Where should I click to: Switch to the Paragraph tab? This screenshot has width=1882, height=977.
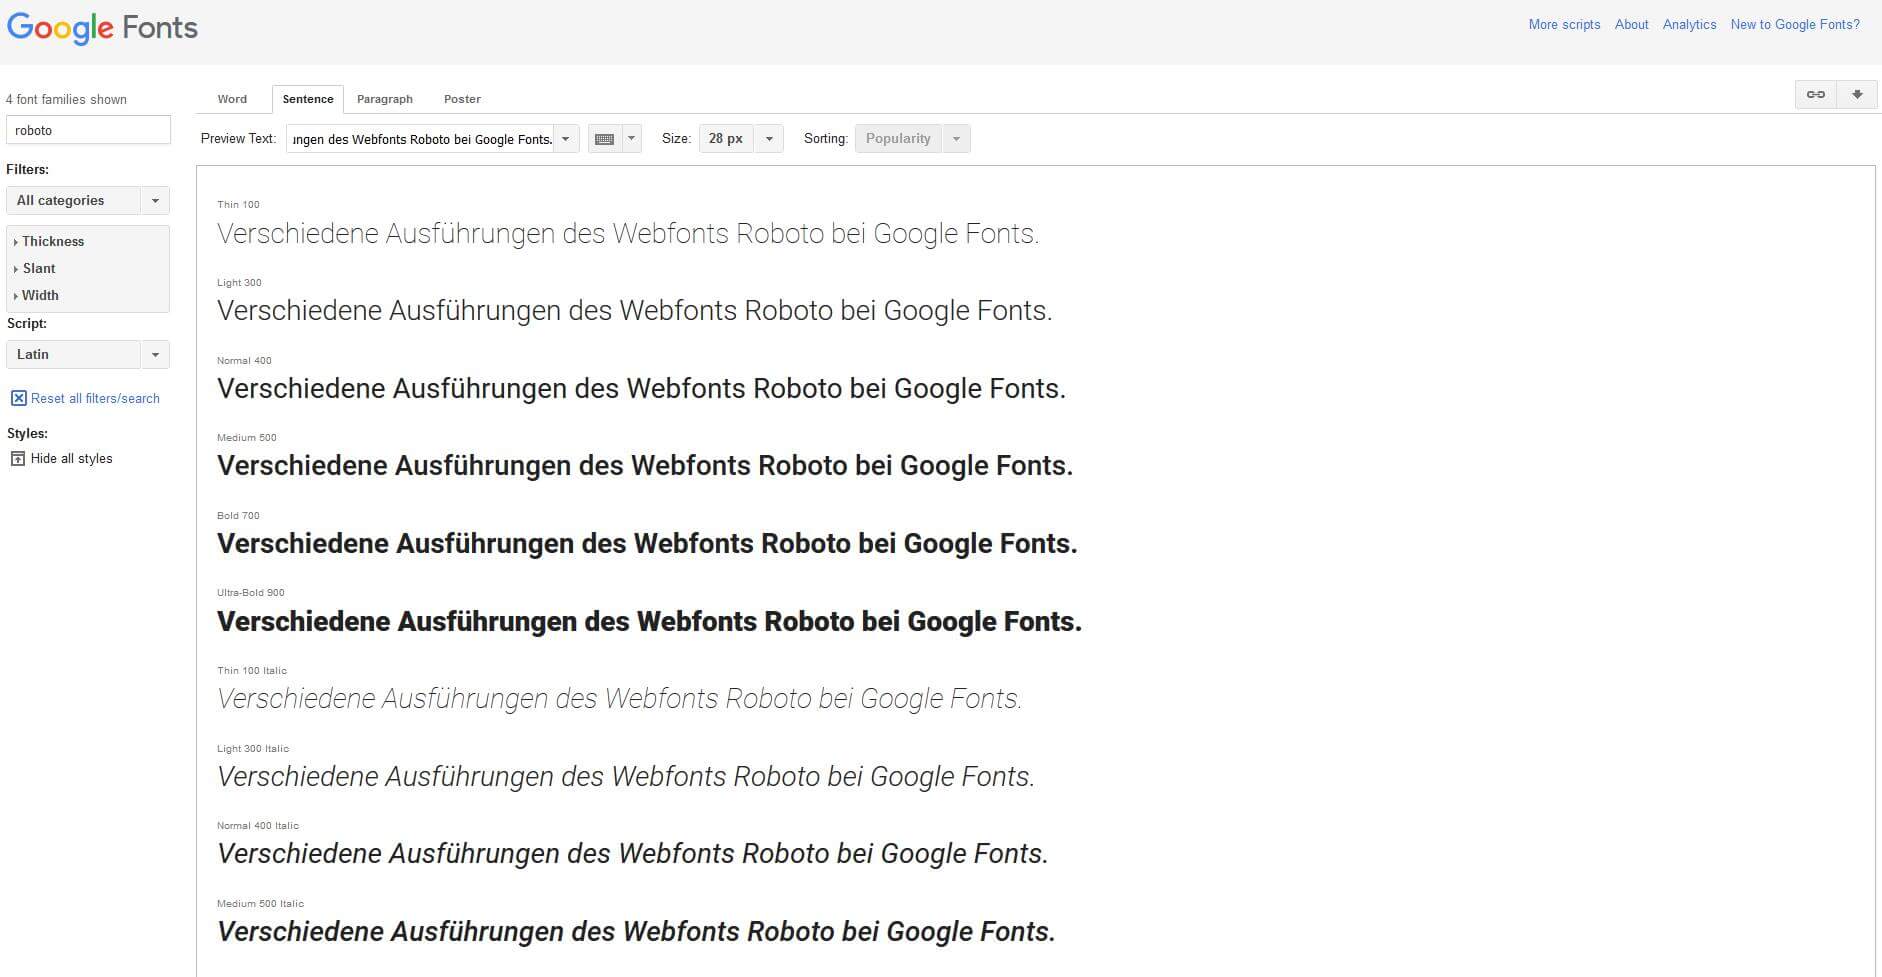(385, 99)
